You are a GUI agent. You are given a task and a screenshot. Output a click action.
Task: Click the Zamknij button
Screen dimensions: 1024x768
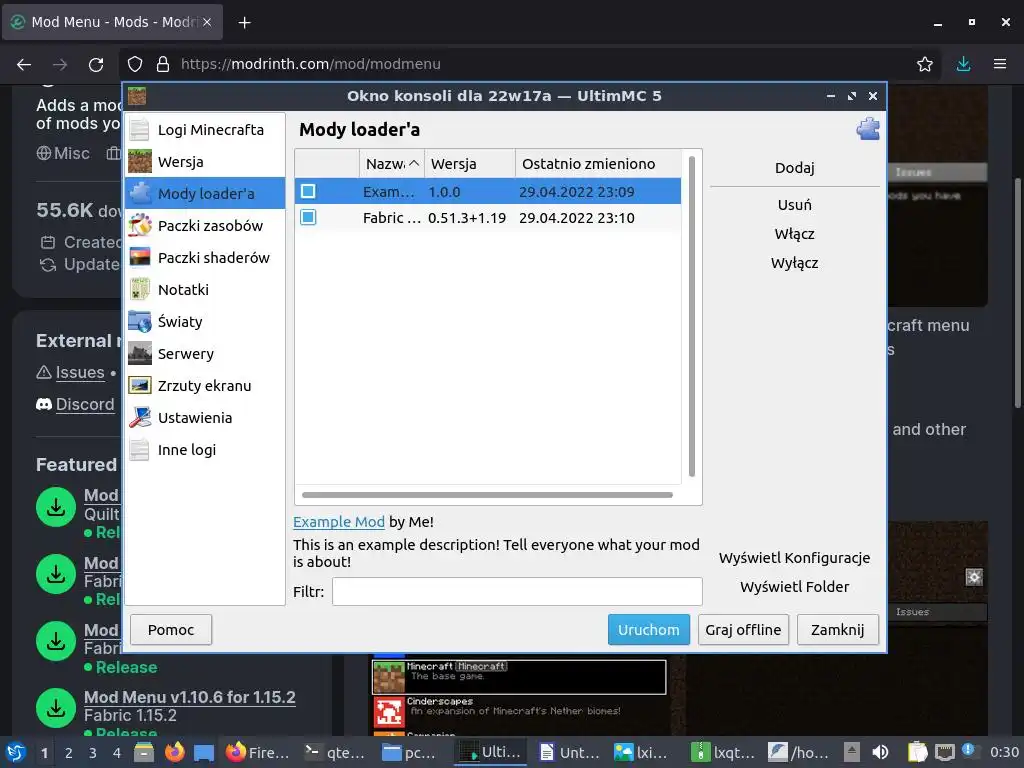pos(837,630)
